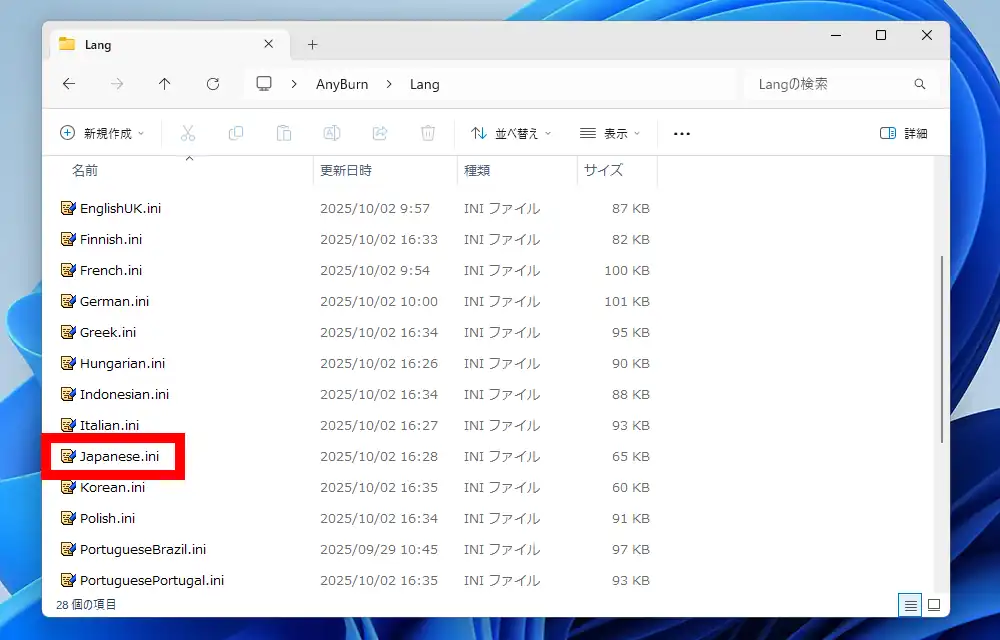Click AnyBurn in the breadcrumb path
1000x640 pixels.
pos(342,84)
